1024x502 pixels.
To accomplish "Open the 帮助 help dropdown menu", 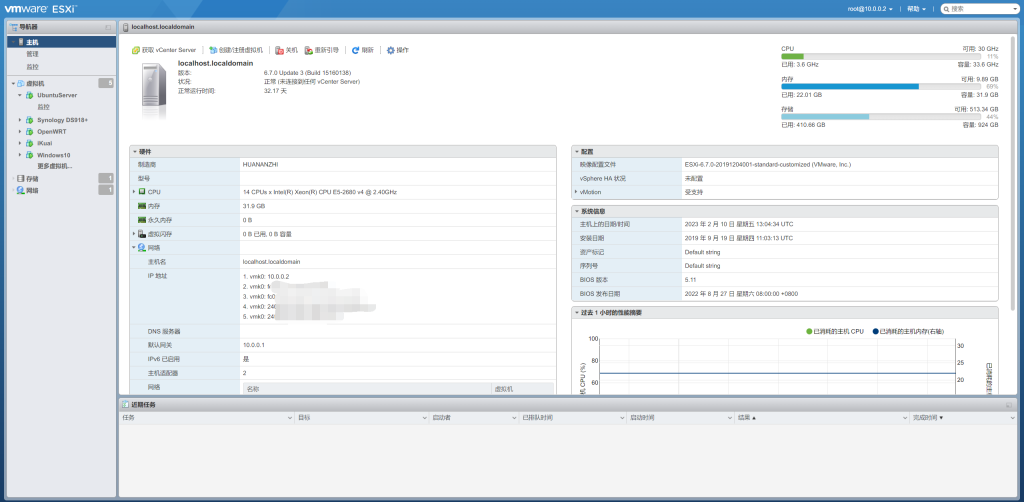I will click(x=916, y=9).
